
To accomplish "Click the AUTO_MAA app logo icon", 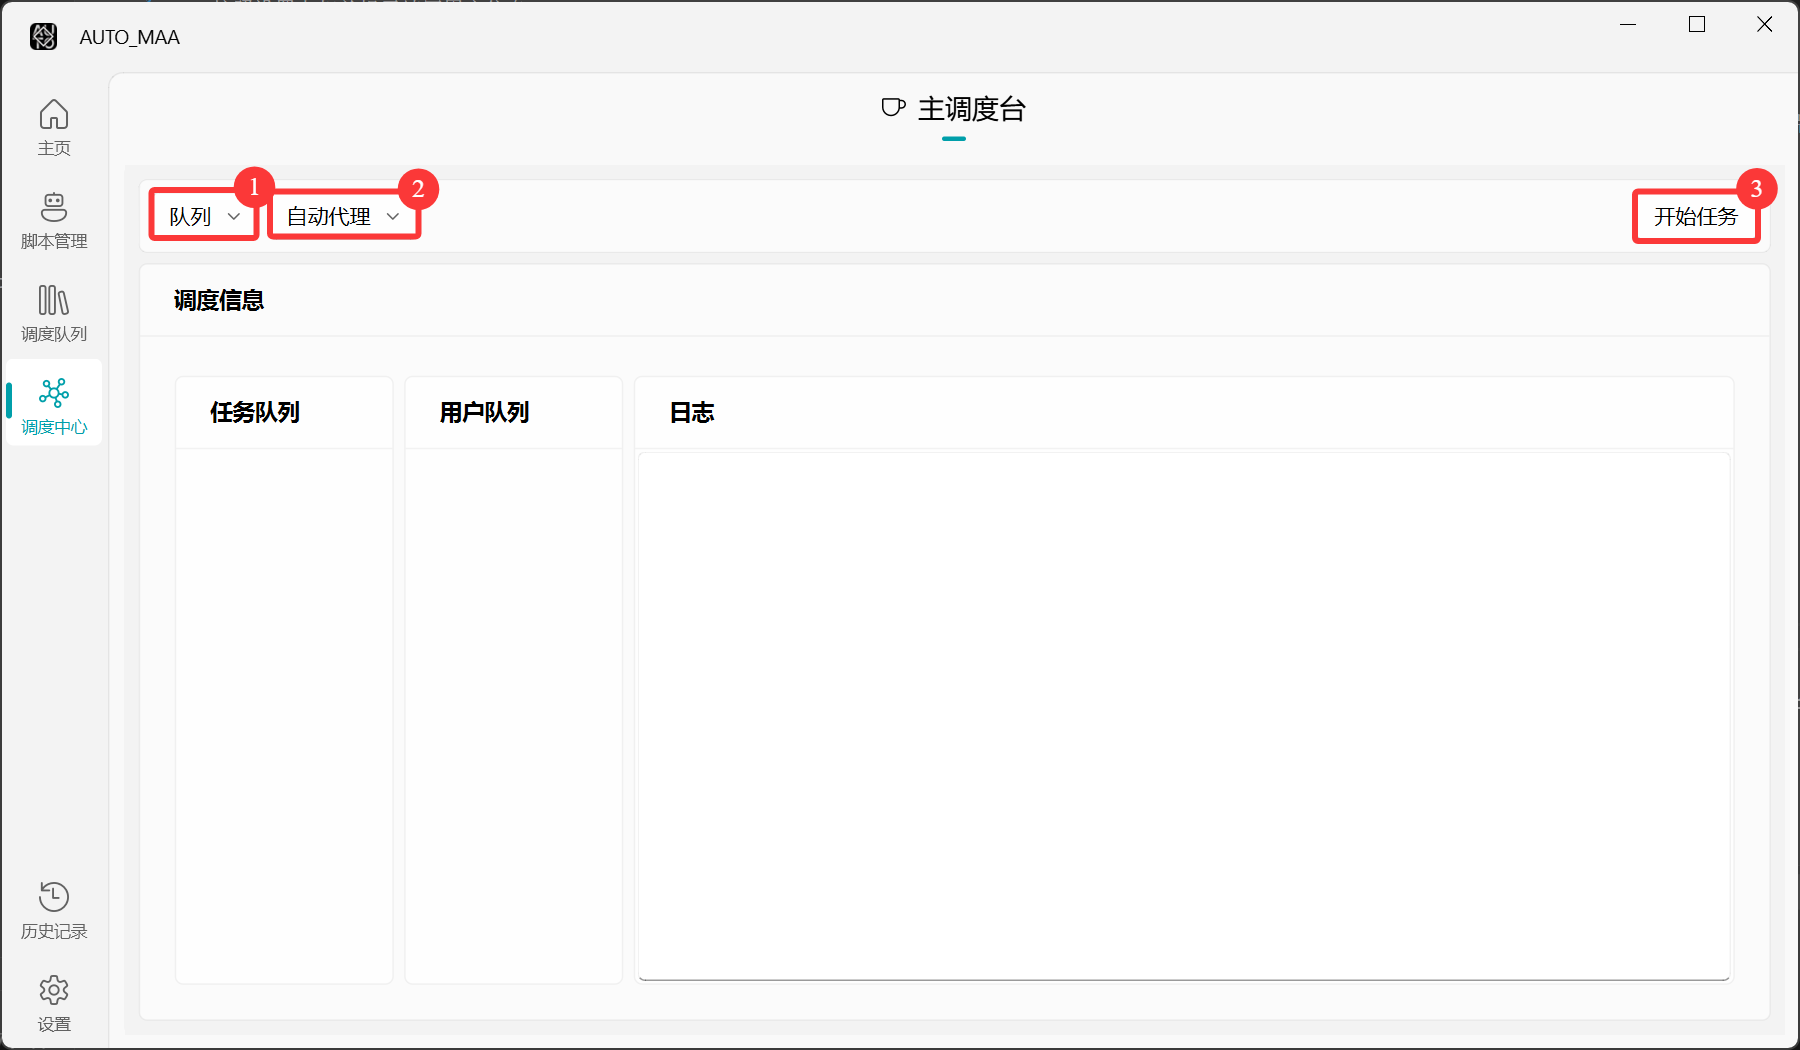I will (43, 37).
